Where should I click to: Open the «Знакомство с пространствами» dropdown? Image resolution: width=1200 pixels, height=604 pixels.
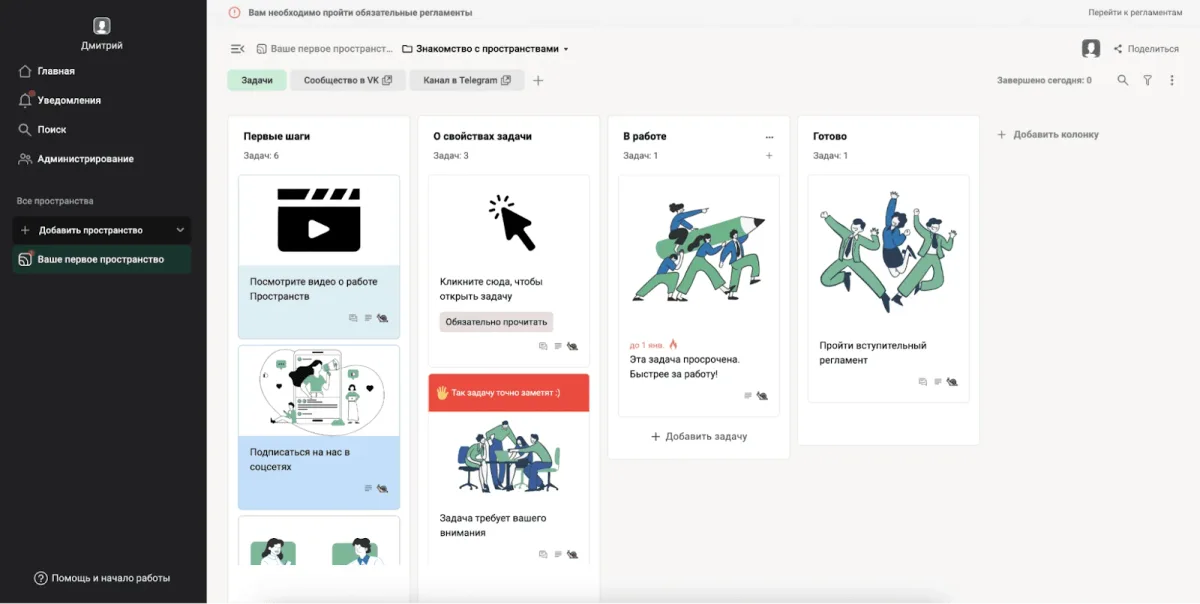(485, 49)
